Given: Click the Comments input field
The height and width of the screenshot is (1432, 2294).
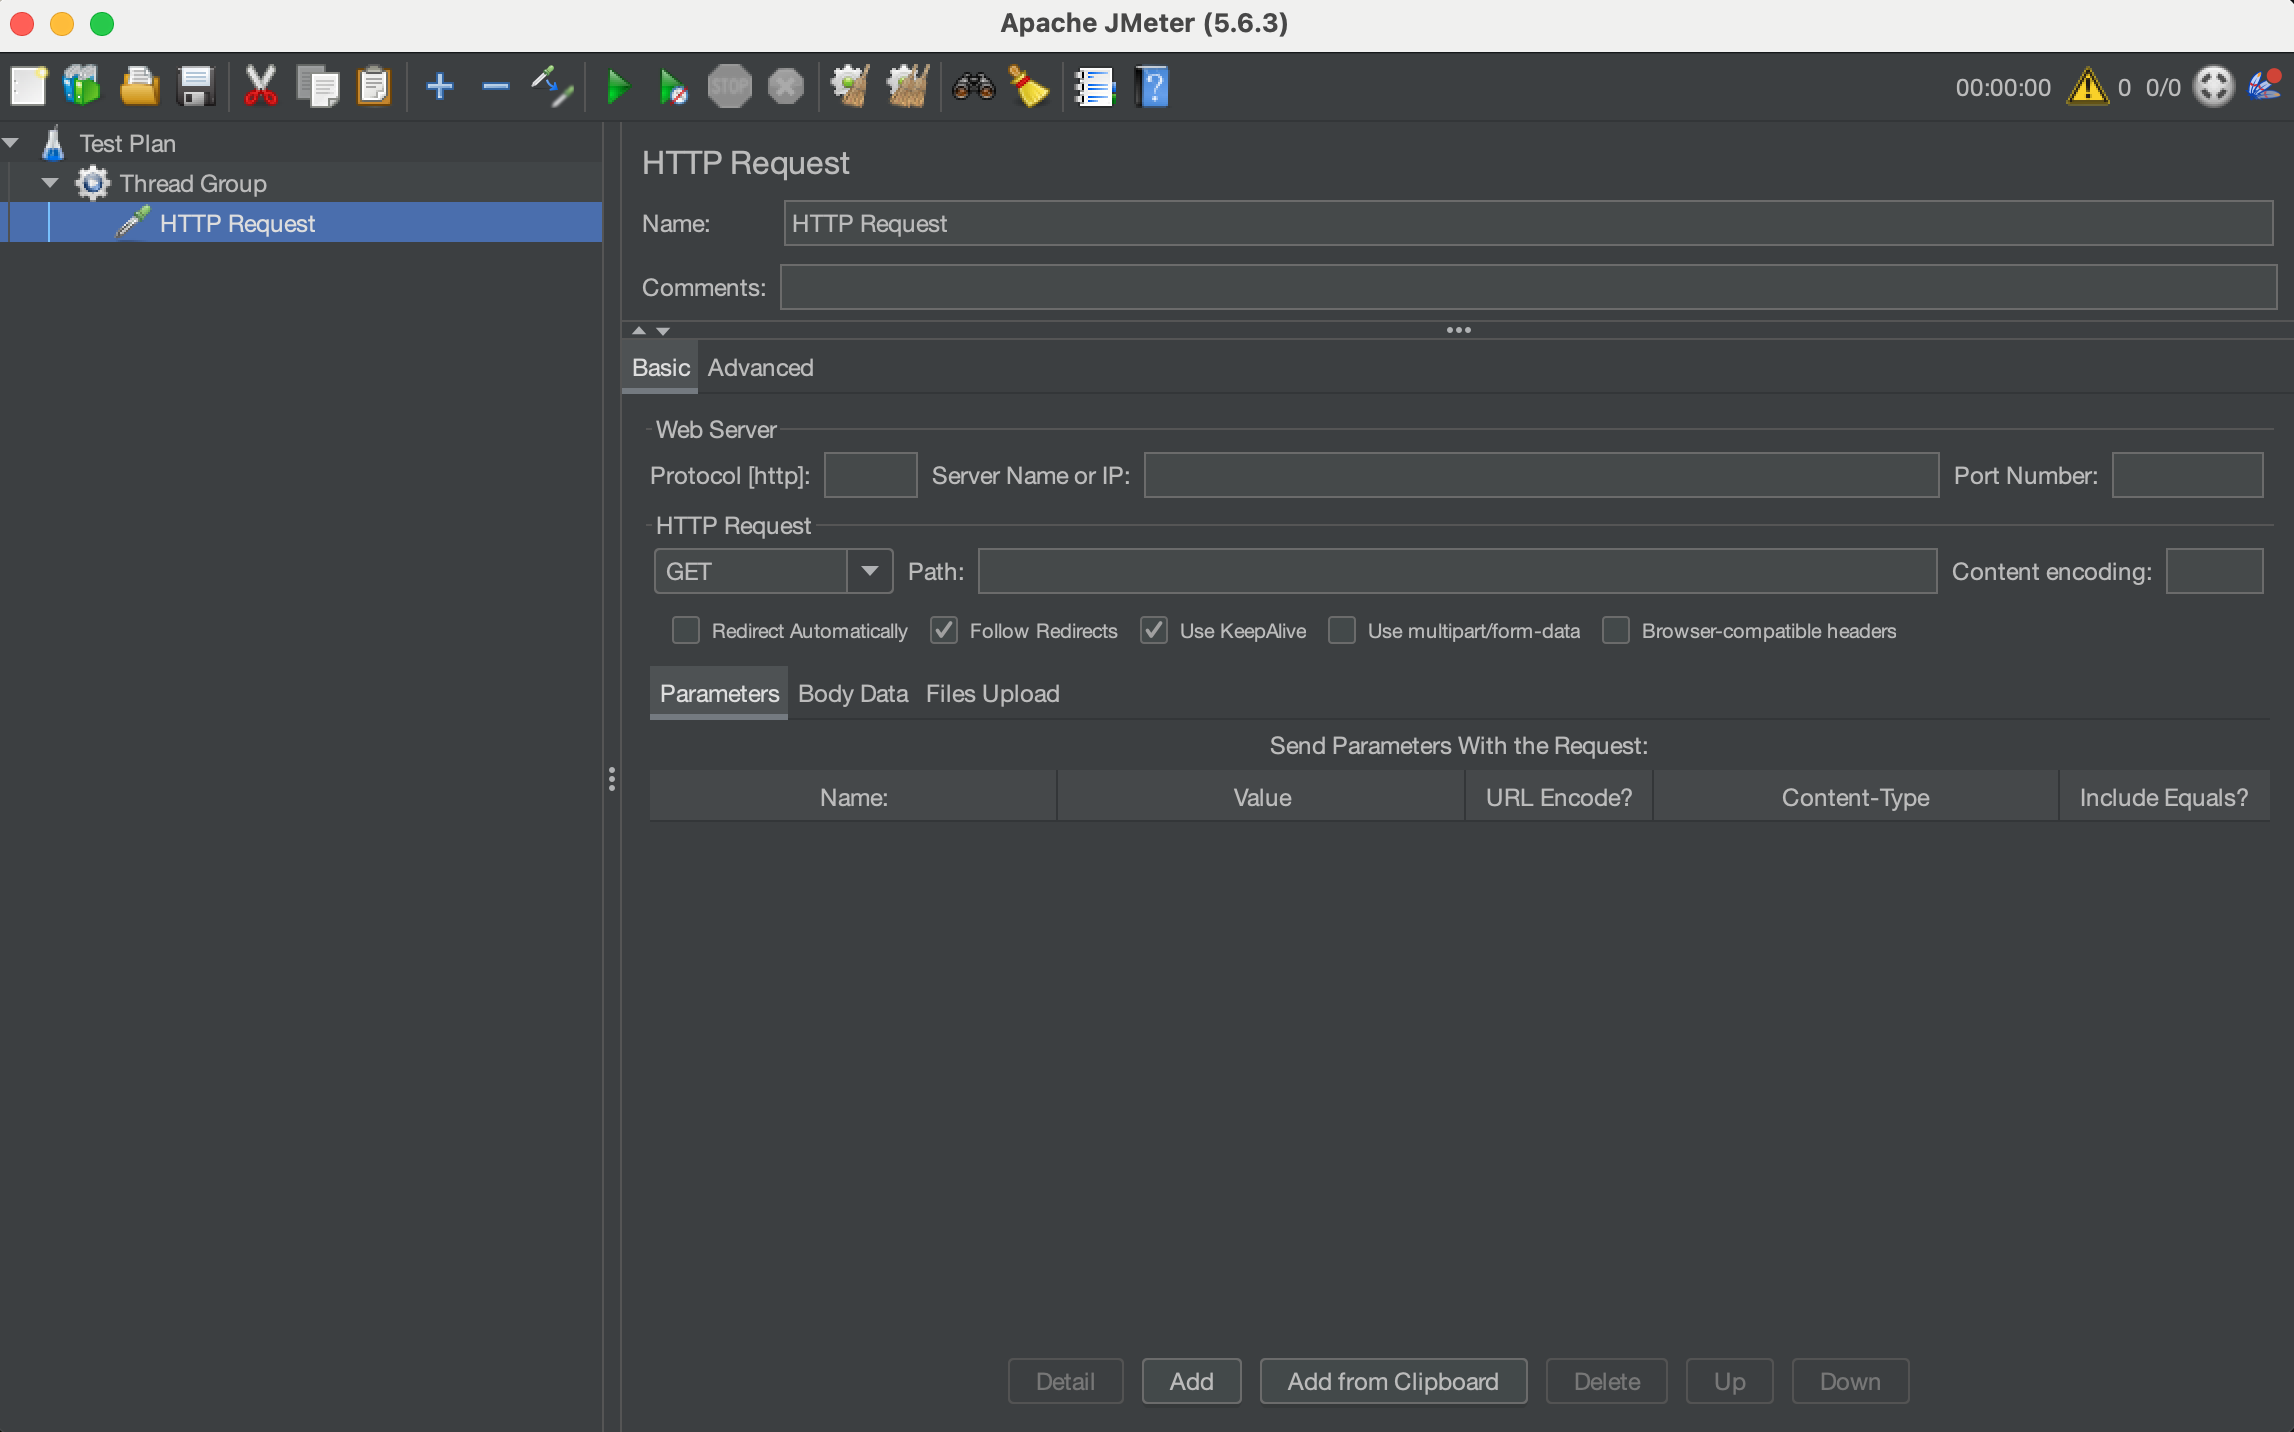Looking at the screenshot, I should [x=1528, y=287].
